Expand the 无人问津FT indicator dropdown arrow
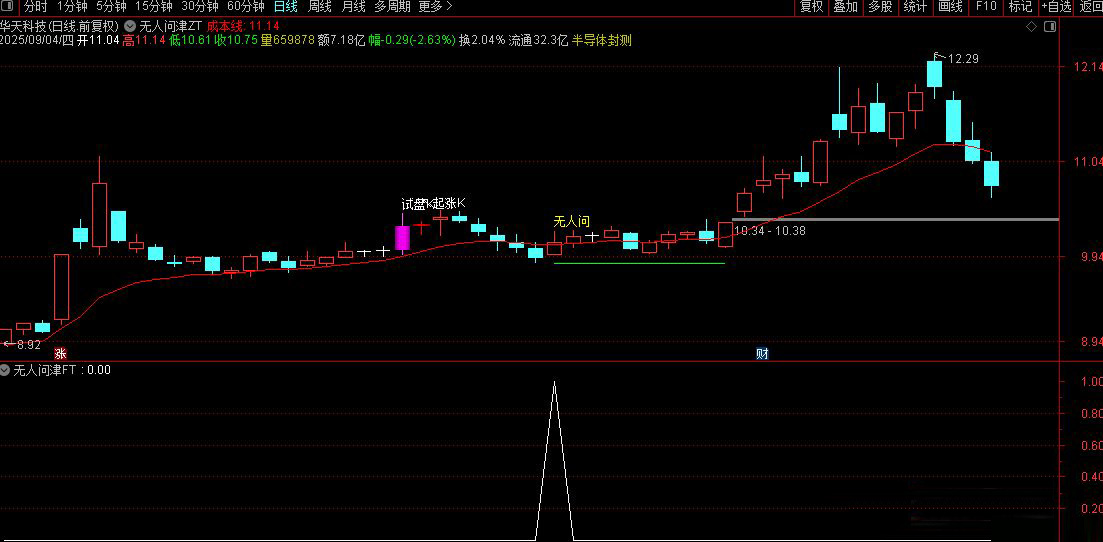The height and width of the screenshot is (542, 1103). click(x=6, y=370)
